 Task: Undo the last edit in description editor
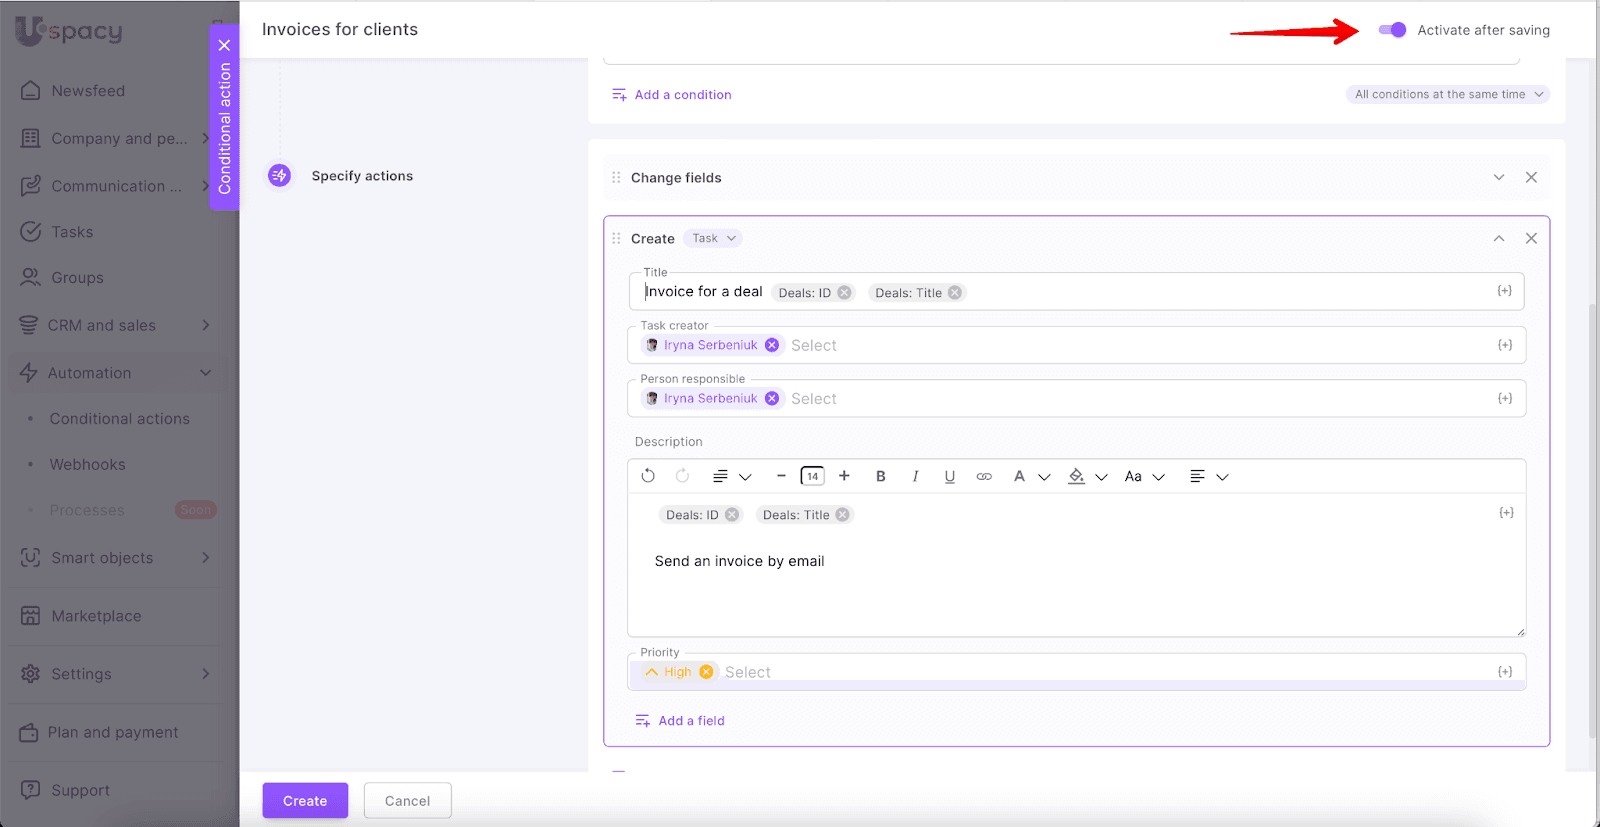point(648,476)
